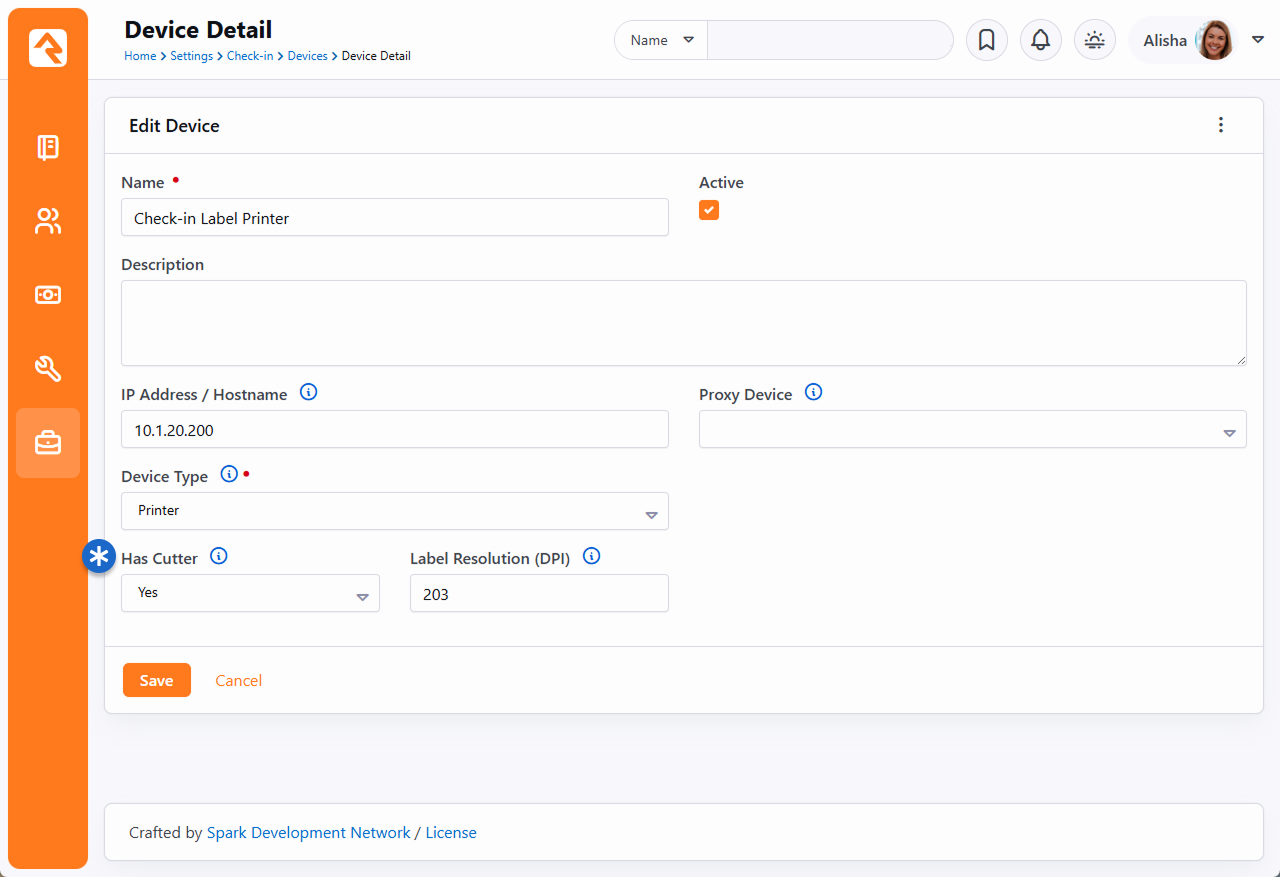
Task: Click the Cancel link
Action: point(239,680)
